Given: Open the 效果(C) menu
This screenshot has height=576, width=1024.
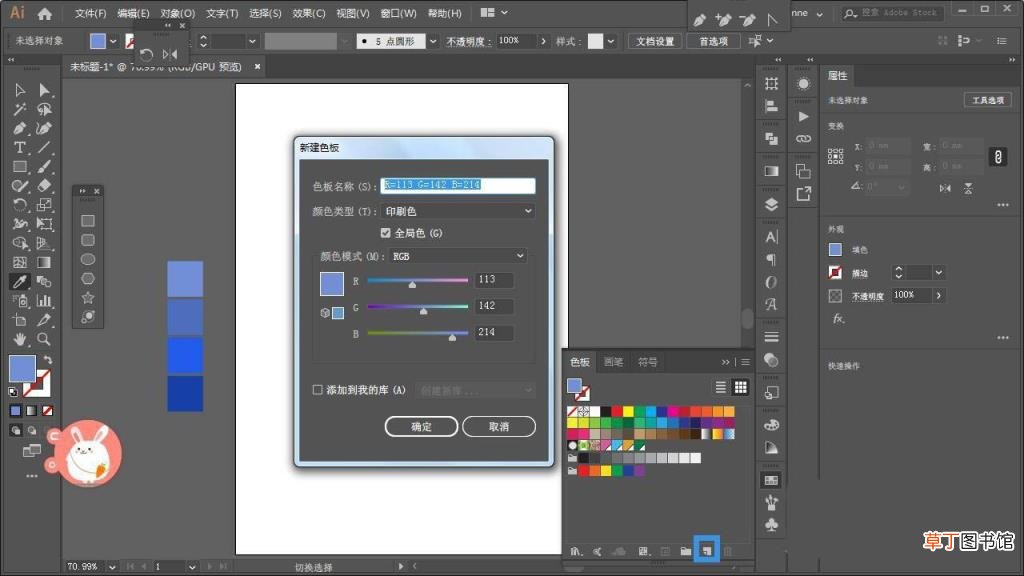Looking at the screenshot, I should (308, 13).
